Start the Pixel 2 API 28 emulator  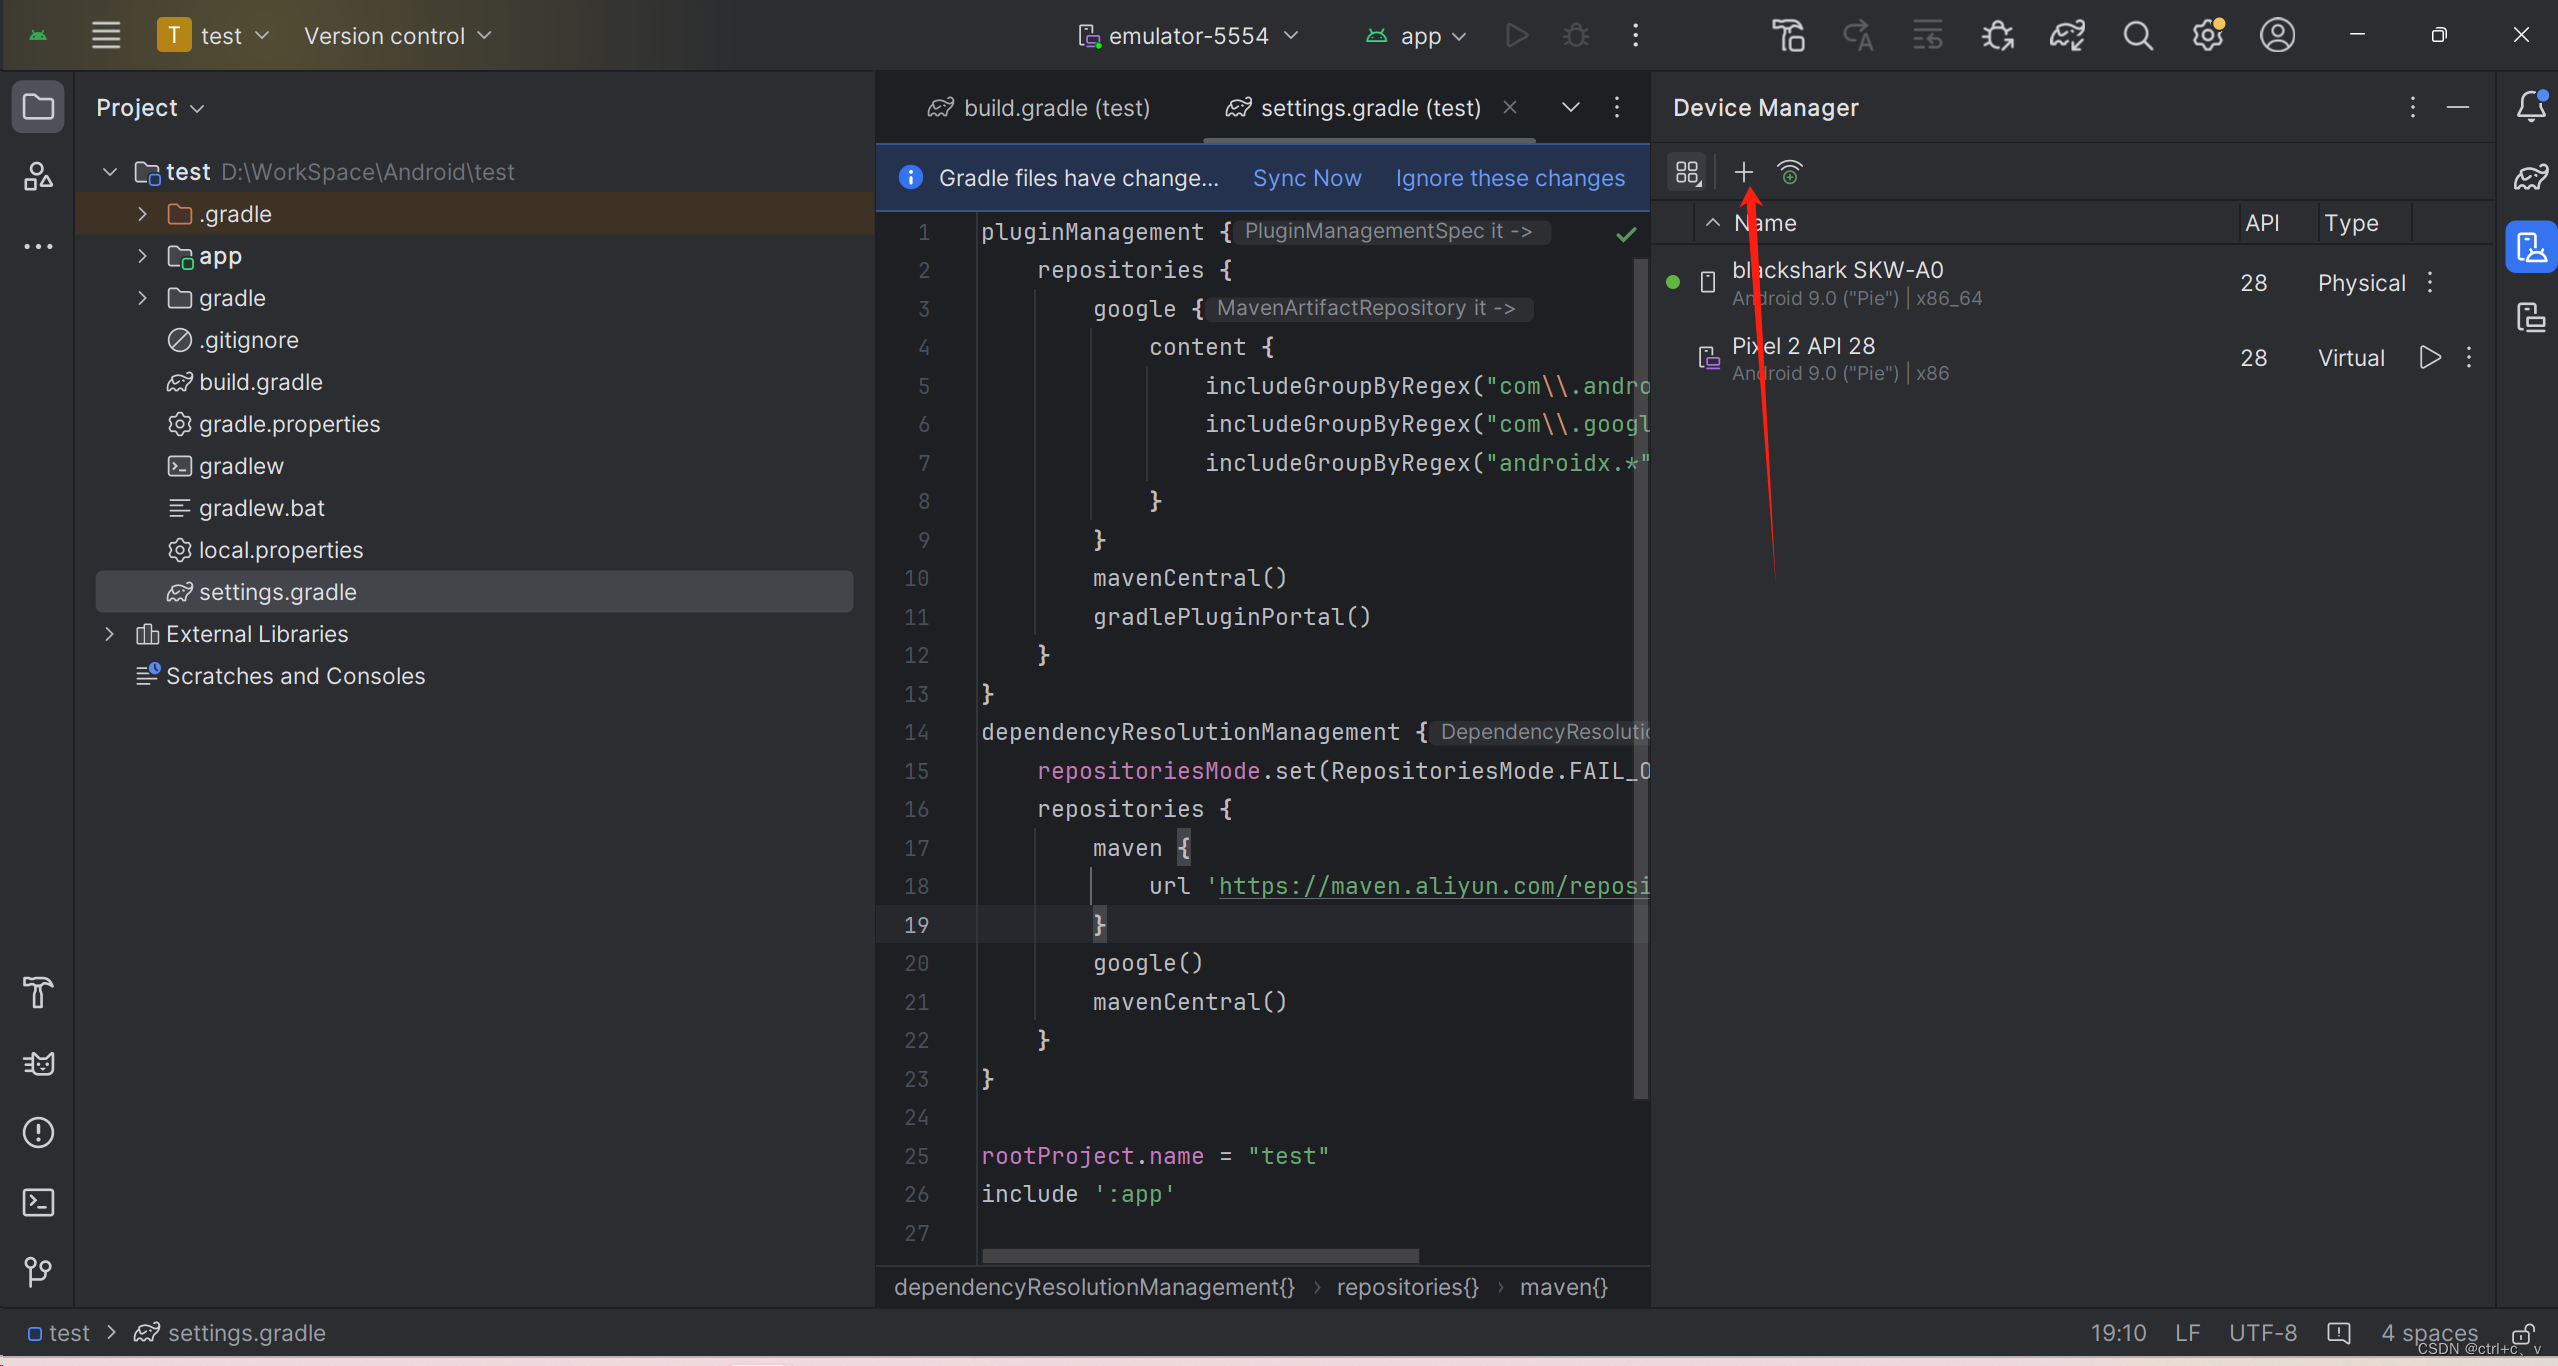click(2430, 357)
